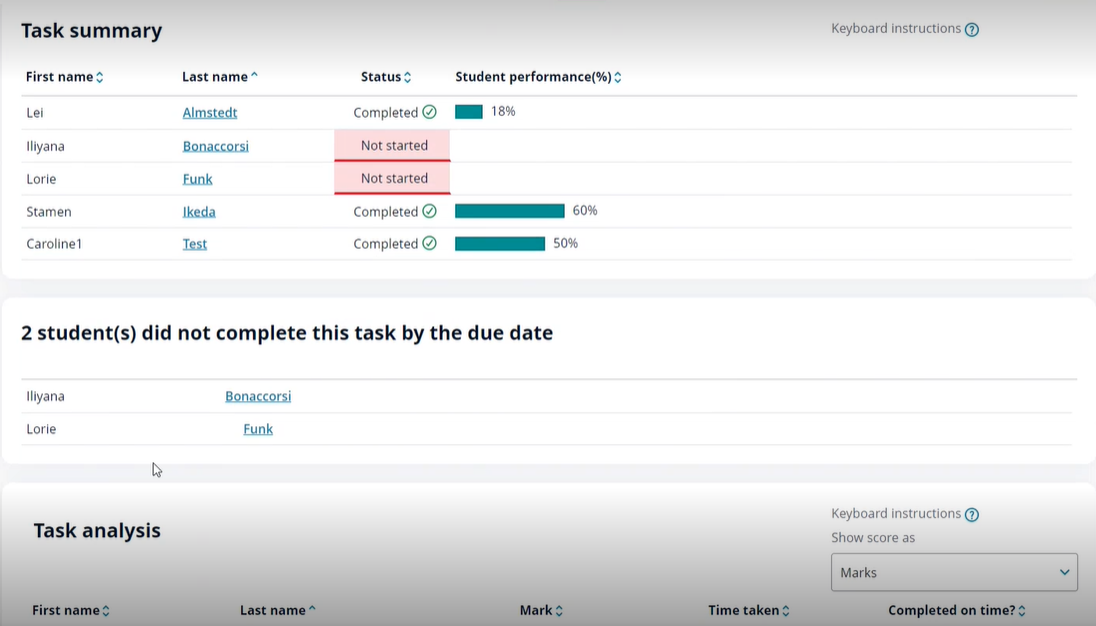Toggle Mark column sorting in Task analysis
Image resolution: width=1096 pixels, height=626 pixels.
(x=557, y=610)
